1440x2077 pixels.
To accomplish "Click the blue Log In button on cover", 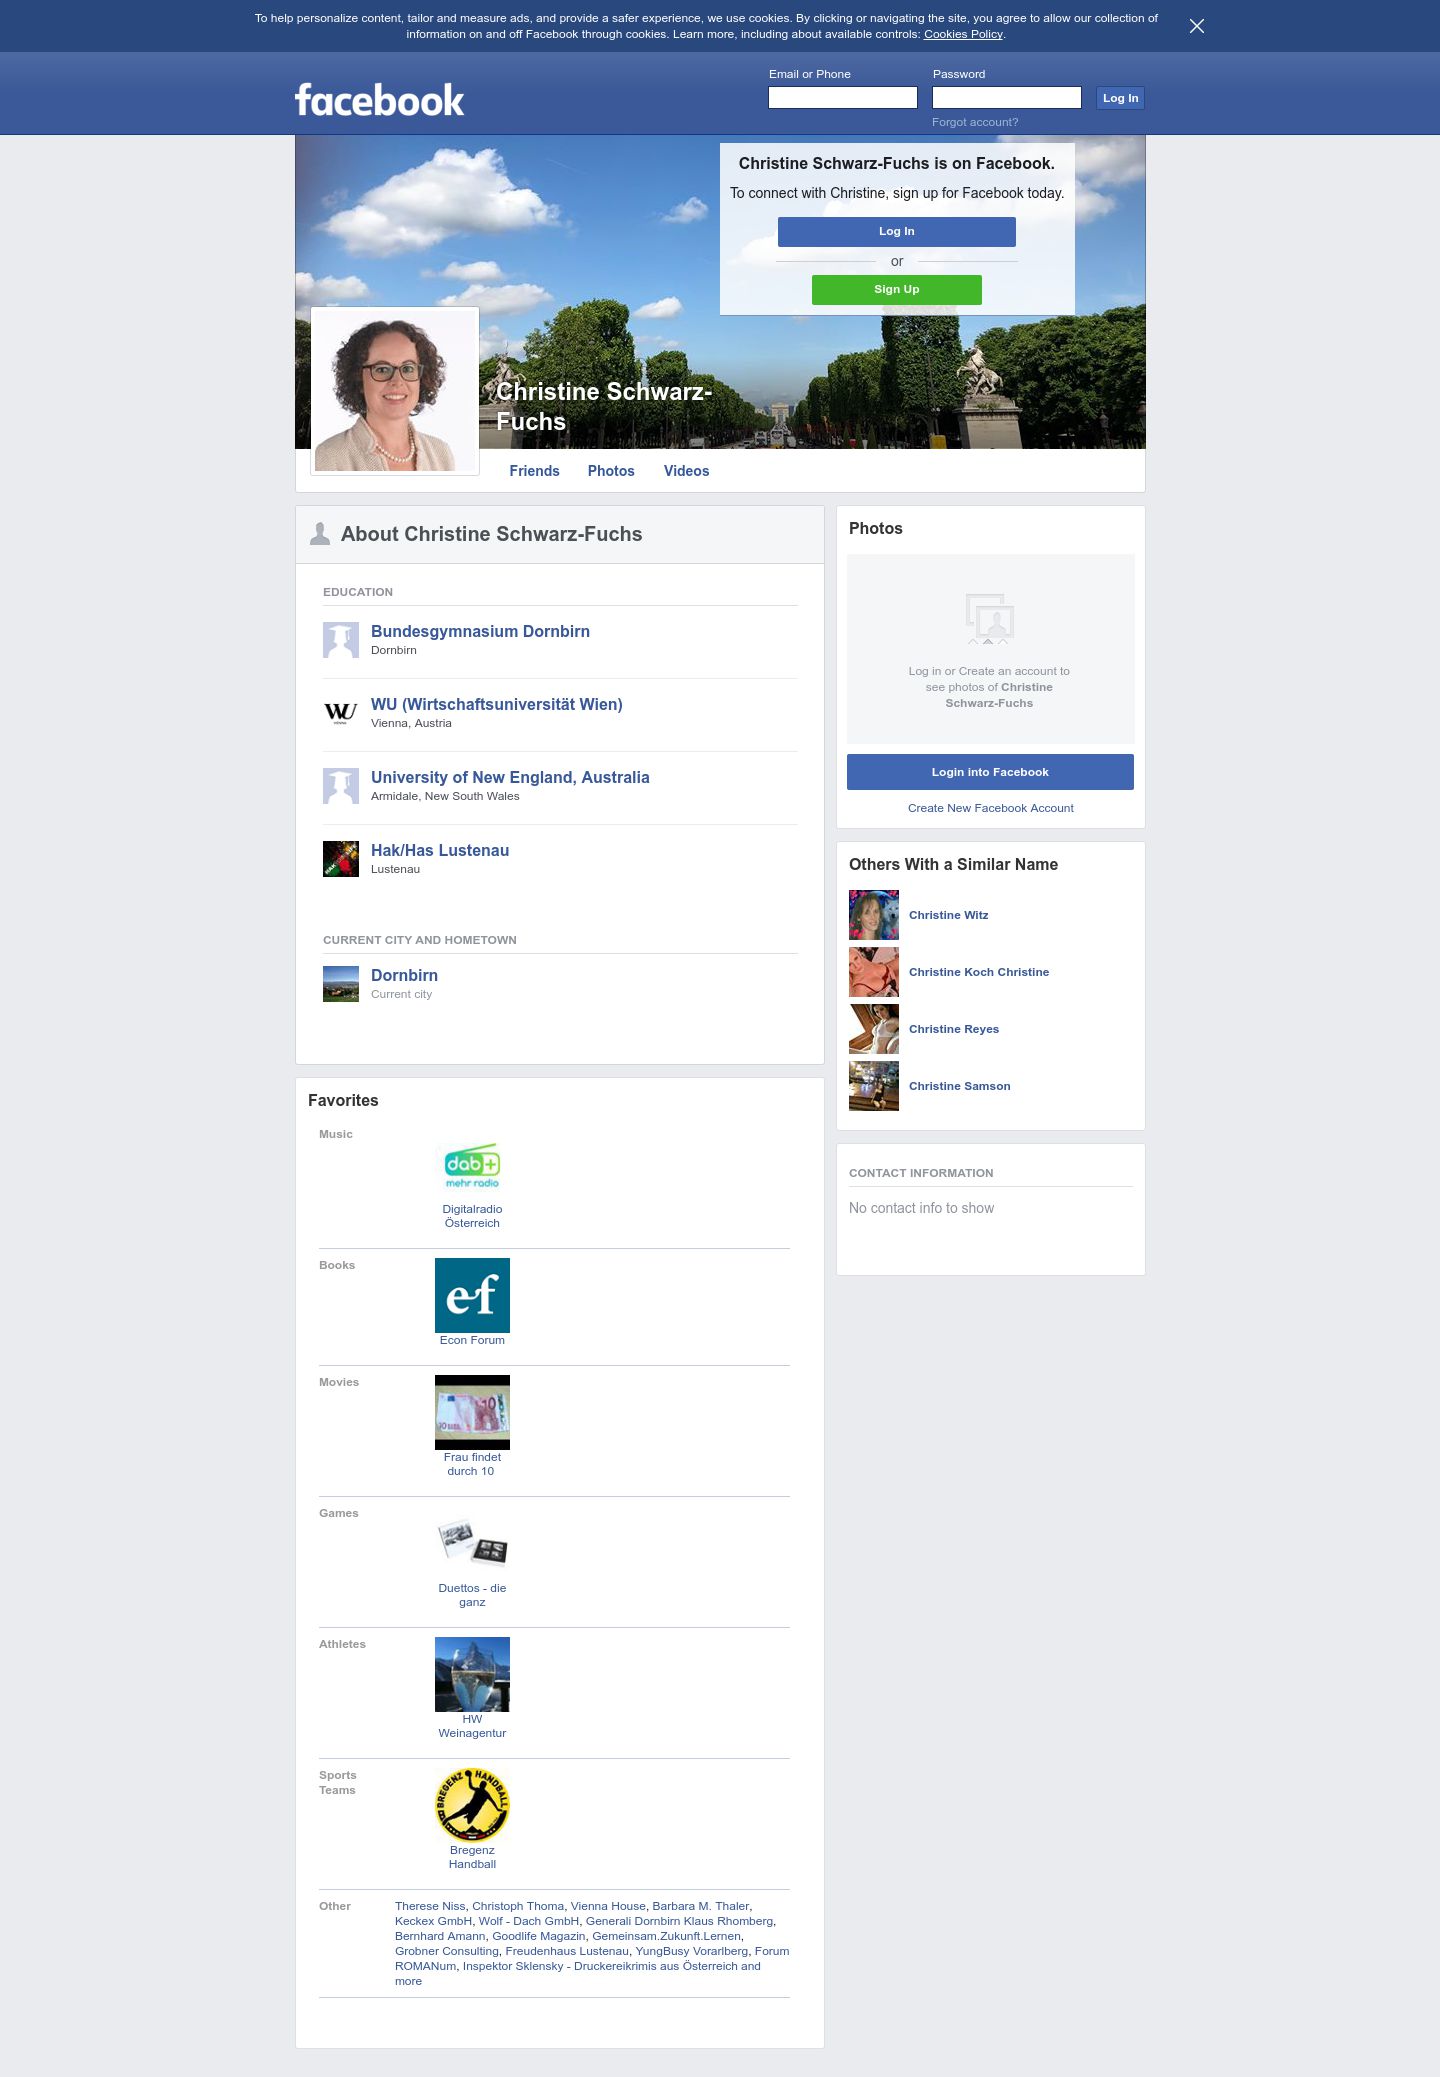I will [897, 231].
